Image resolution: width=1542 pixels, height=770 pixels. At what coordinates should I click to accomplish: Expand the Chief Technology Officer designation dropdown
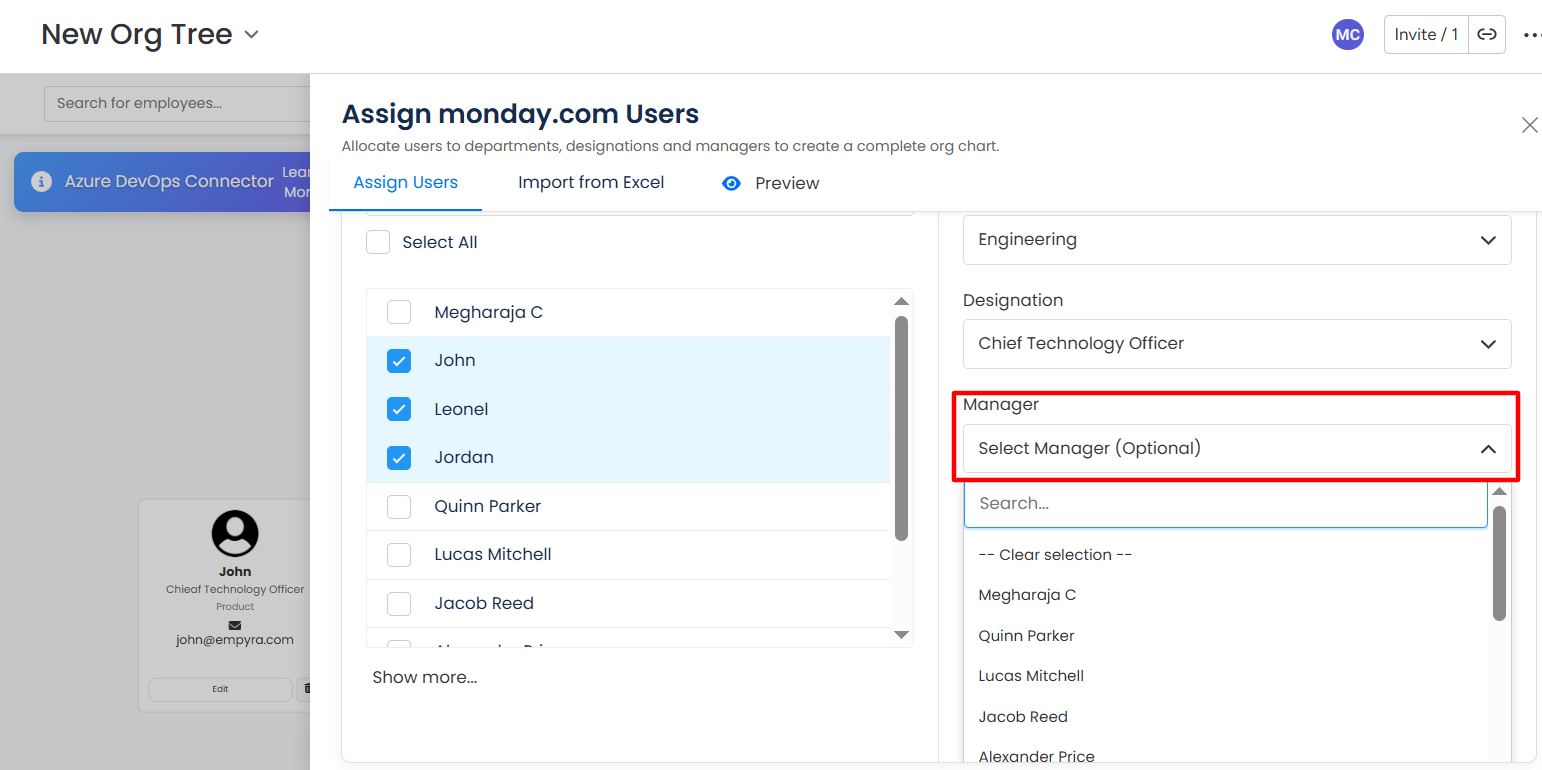click(x=1237, y=344)
